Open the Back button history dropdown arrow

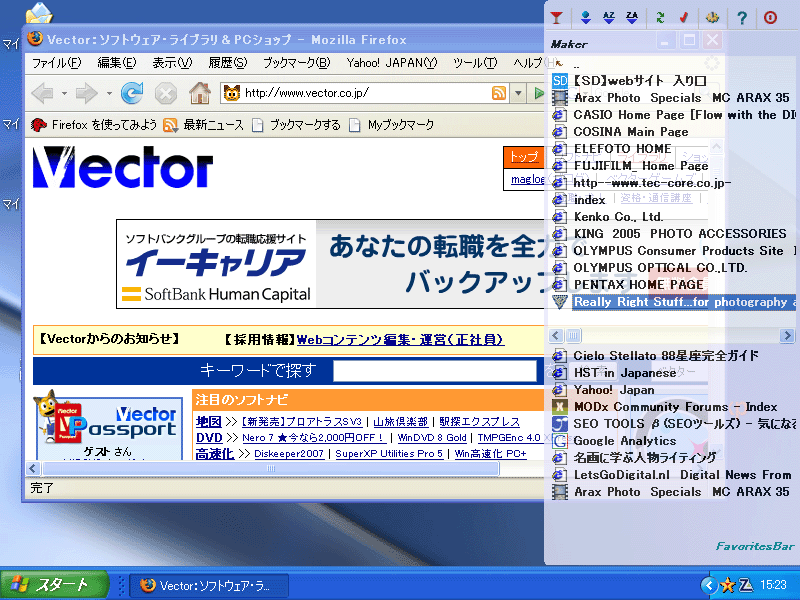tap(64, 93)
